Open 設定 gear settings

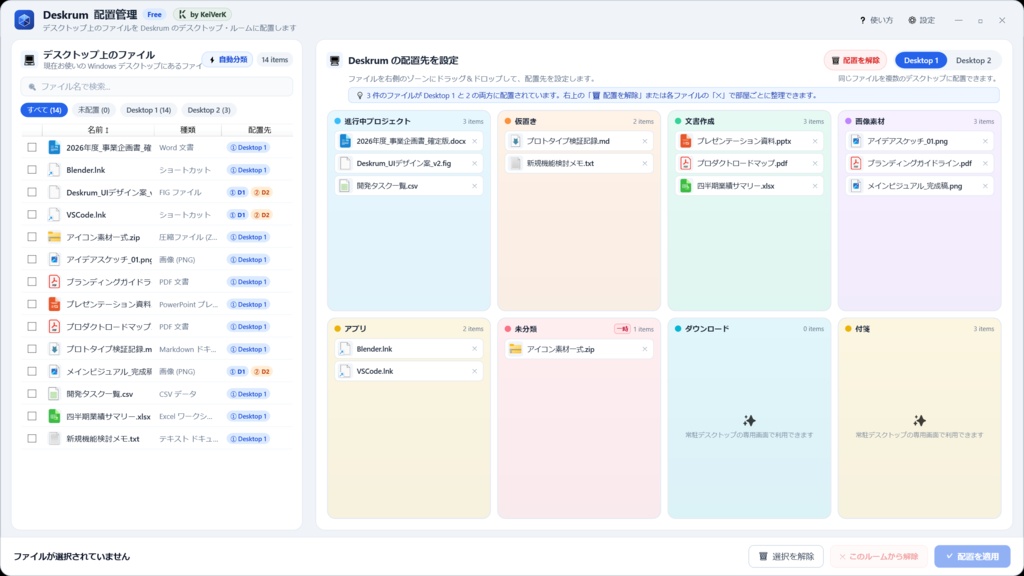pyautogui.click(x=912, y=20)
